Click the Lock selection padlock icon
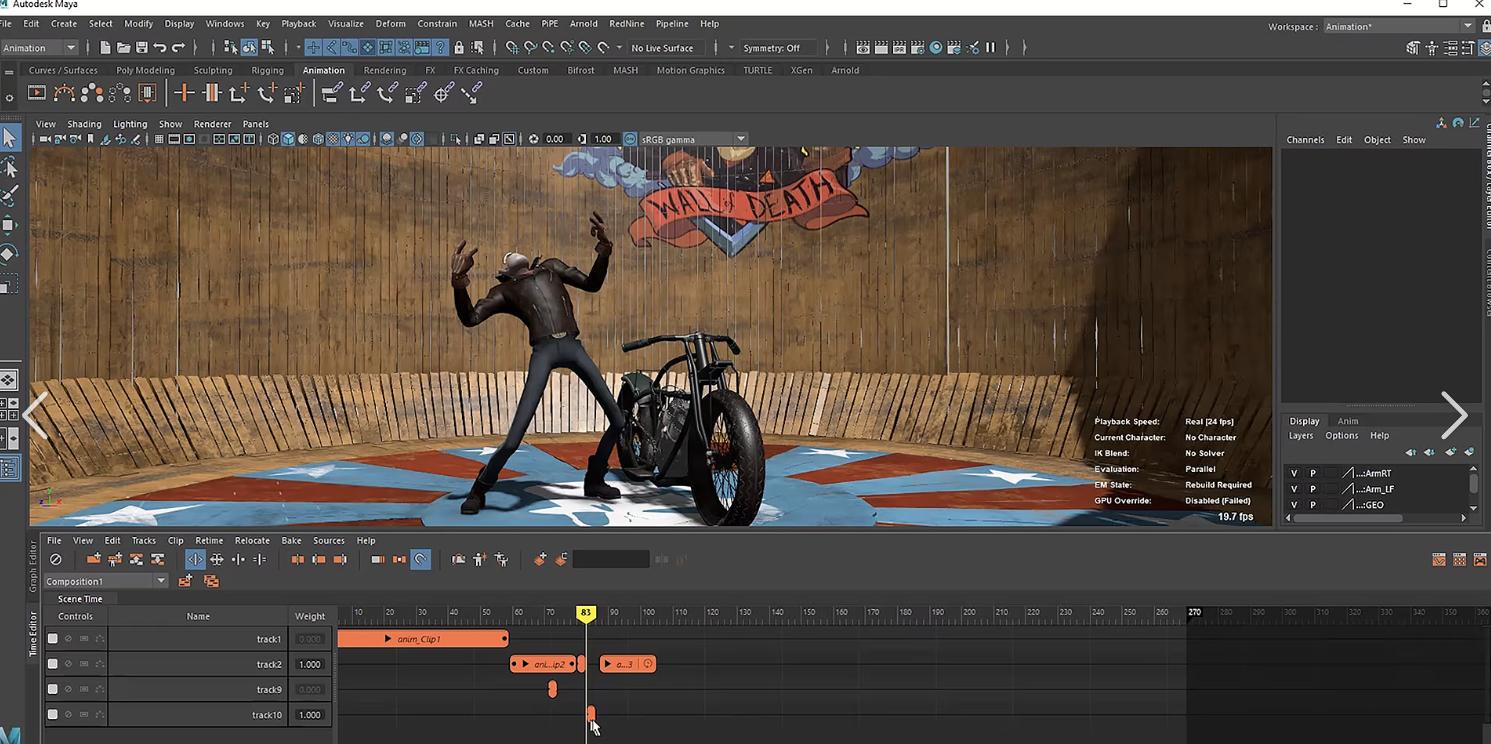Screen dimensions: 1491x744 (459, 48)
